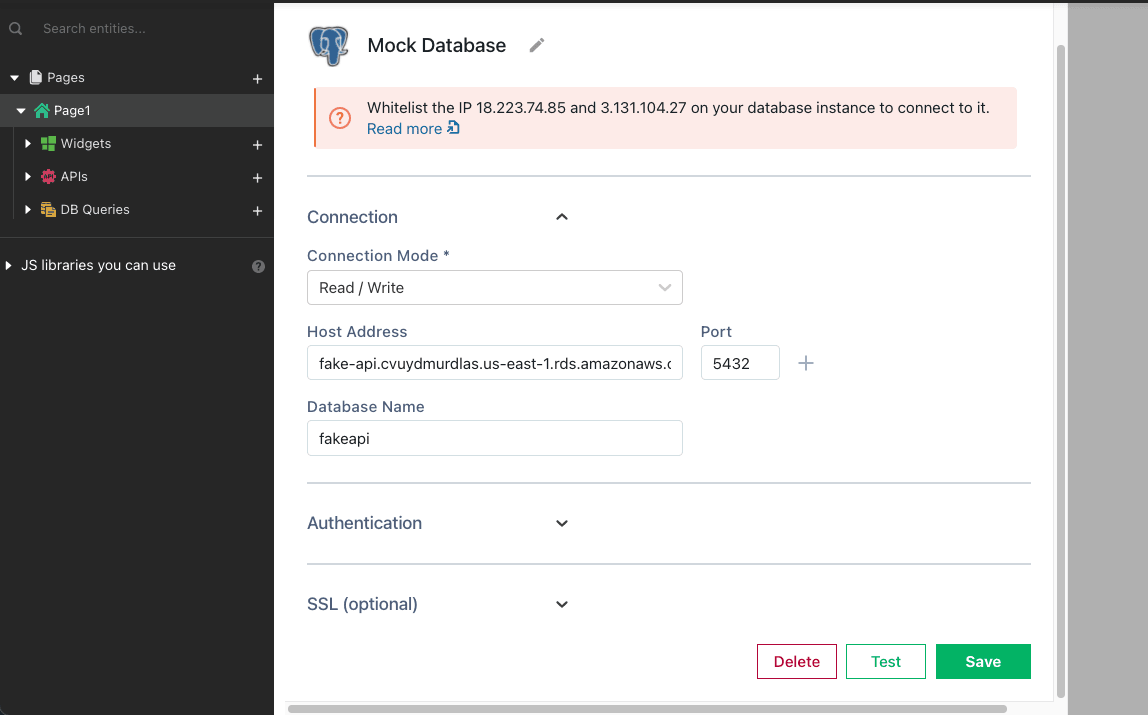This screenshot has width=1148, height=715.
Task: Open the Connection Mode dropdown
Action: pos(494,288)
